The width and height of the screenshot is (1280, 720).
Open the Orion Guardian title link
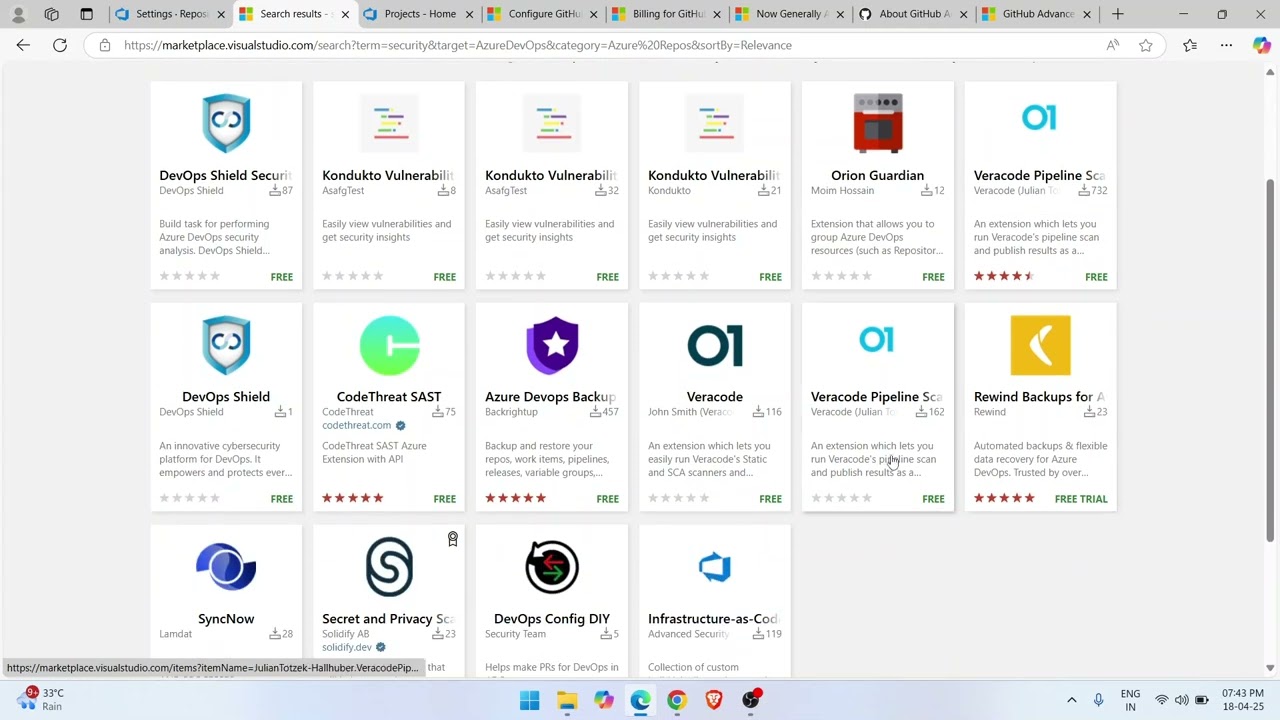877,175
